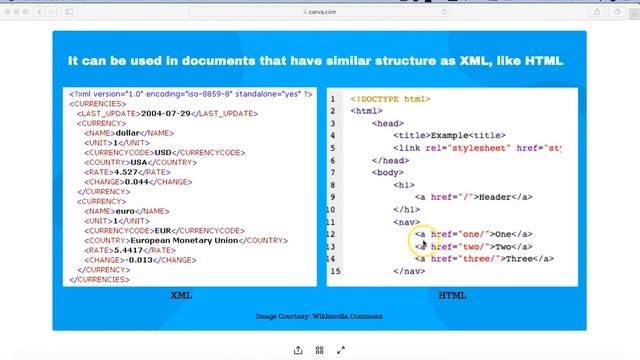This screenshot has height=360, width=640.
Task: Click the href="two/" anchor line
Action: coord(473,247)
